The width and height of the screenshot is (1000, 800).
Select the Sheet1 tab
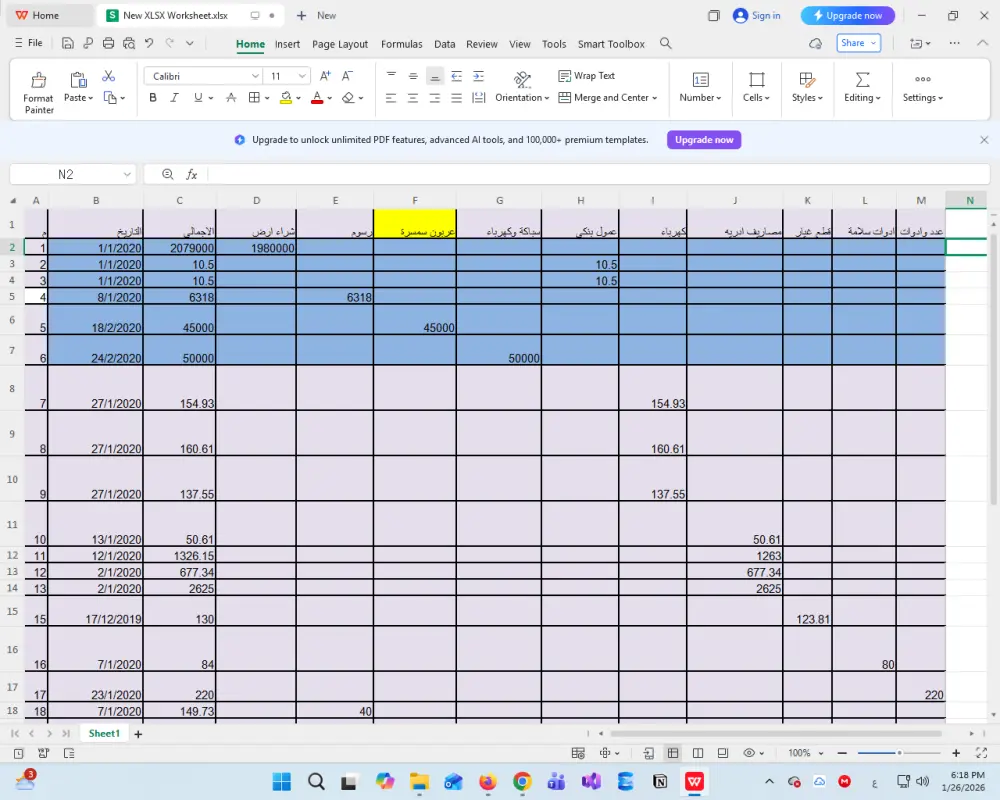[104, 733]
